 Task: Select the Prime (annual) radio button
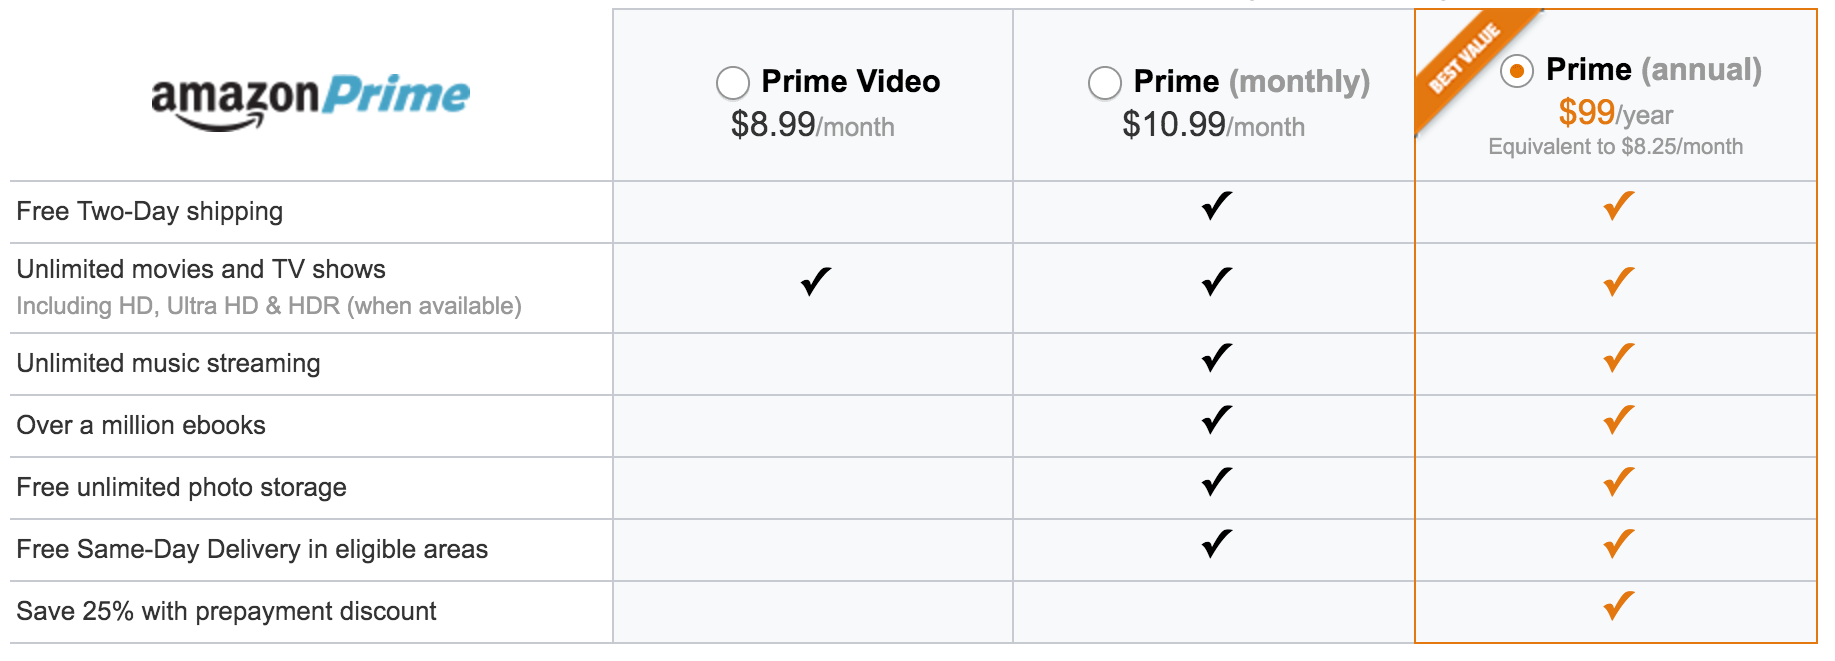1517,71
